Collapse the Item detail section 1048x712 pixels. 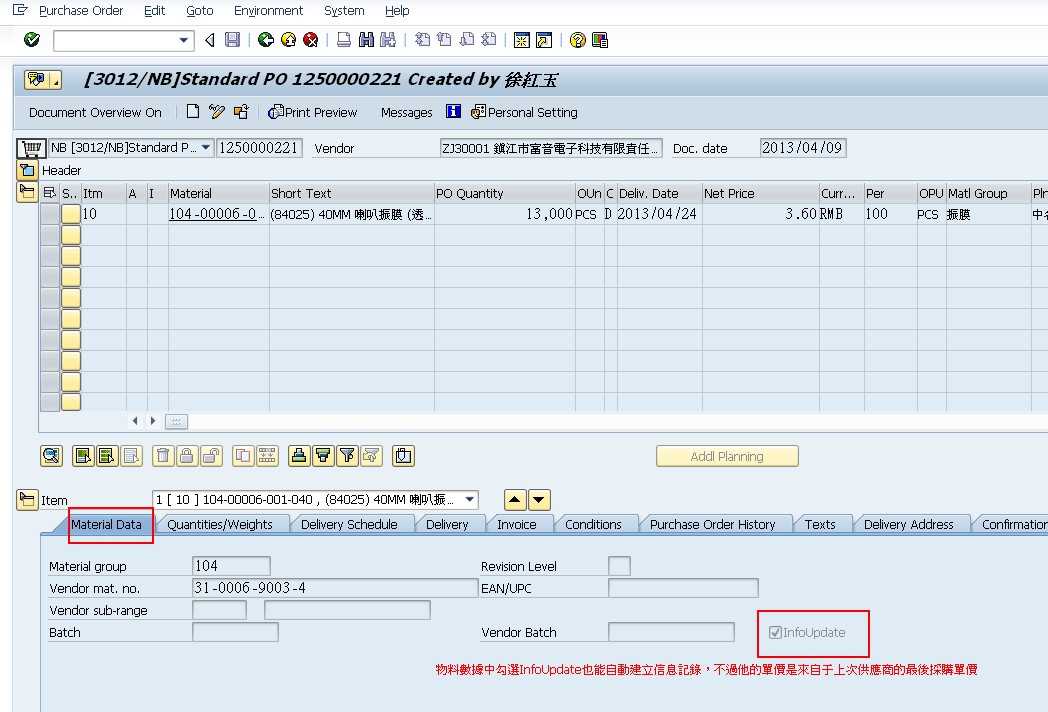click(27, 500)
